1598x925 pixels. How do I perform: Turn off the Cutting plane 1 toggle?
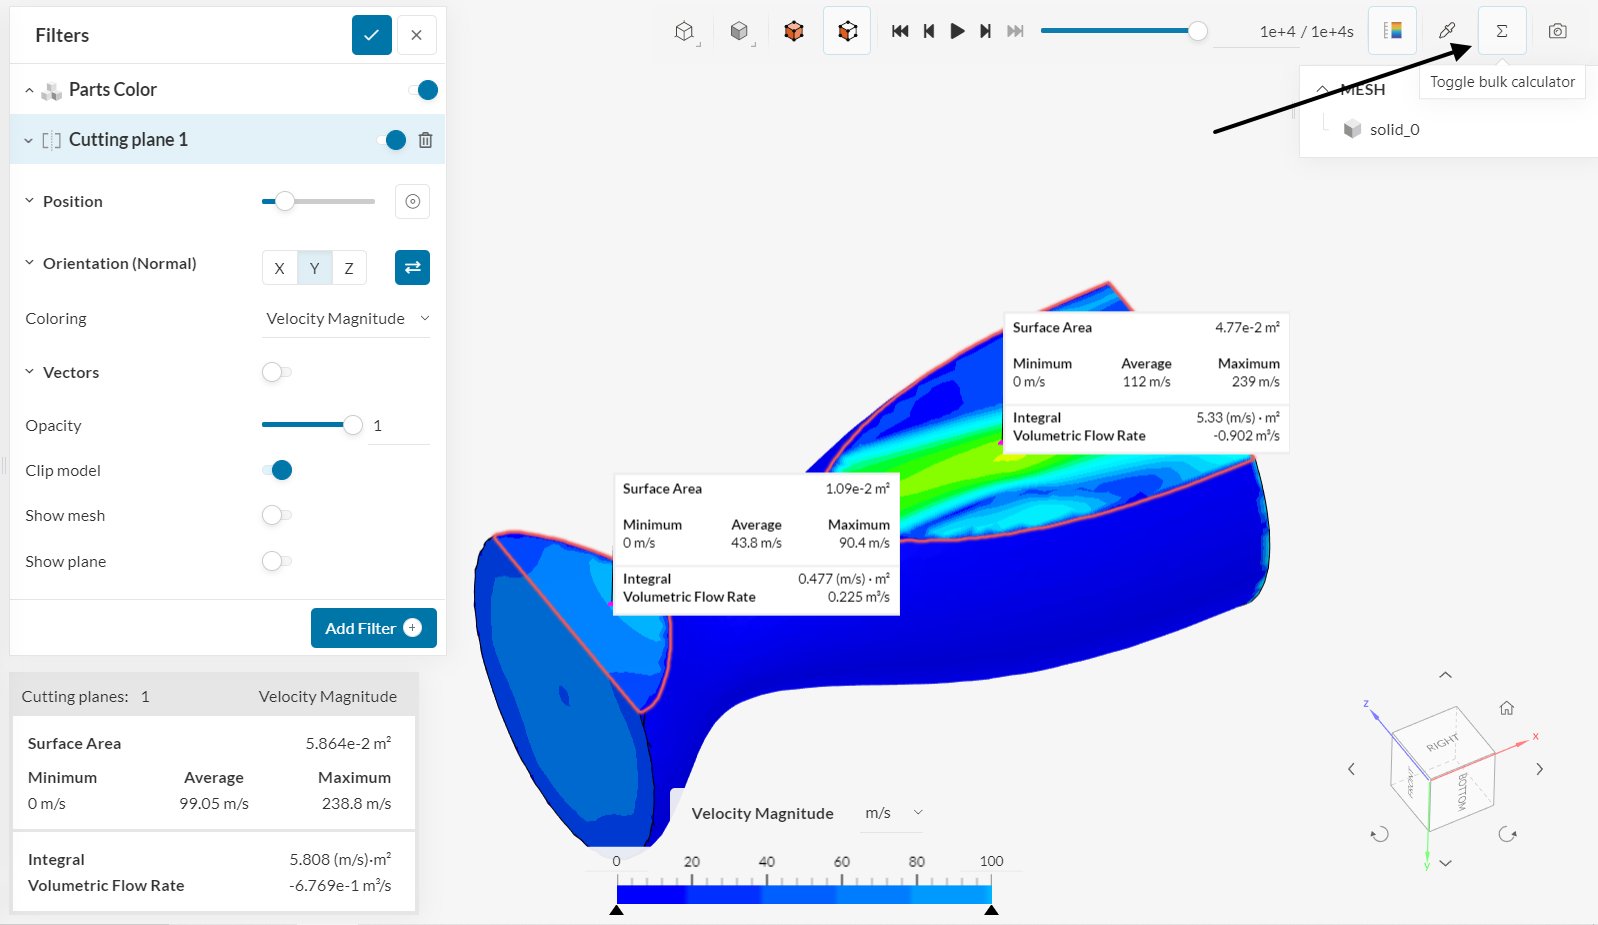pyautogui.click(x=391, y=140)
